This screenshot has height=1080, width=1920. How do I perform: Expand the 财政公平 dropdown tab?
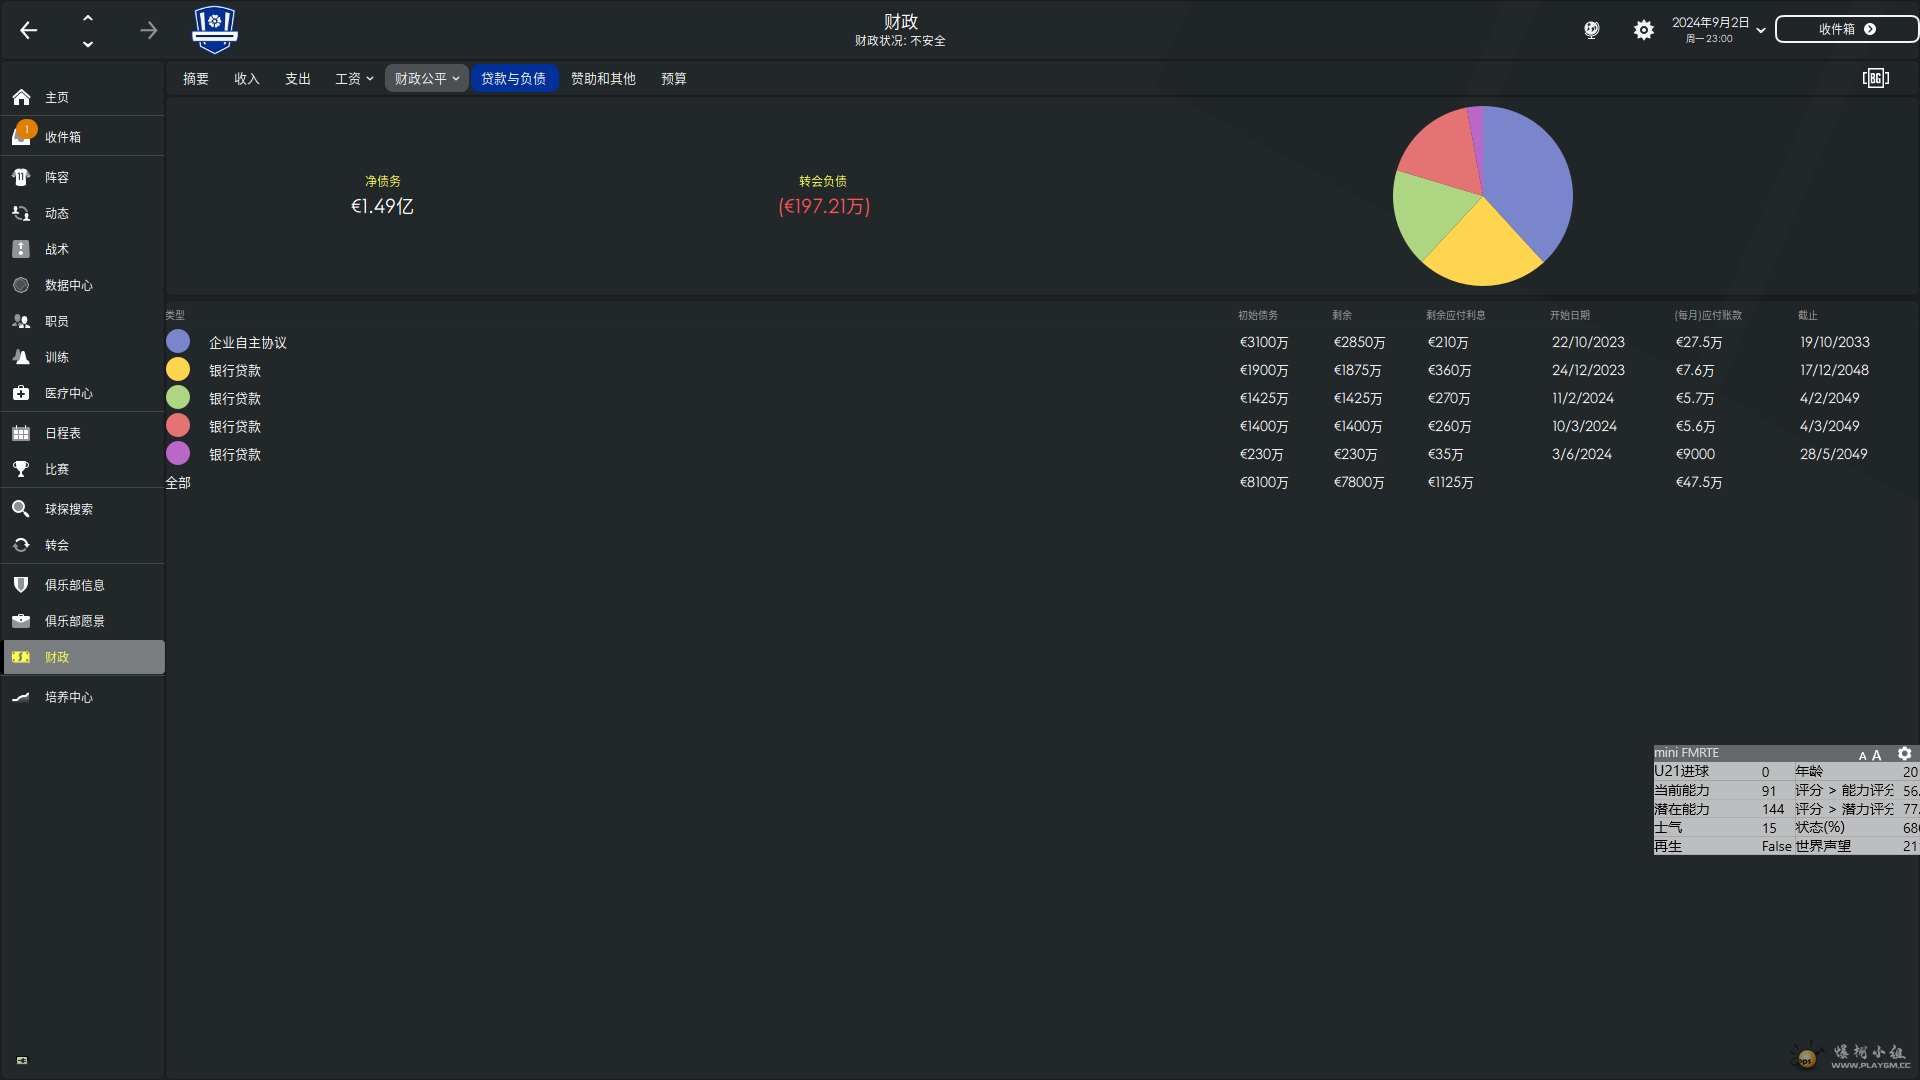coord(427,78)
